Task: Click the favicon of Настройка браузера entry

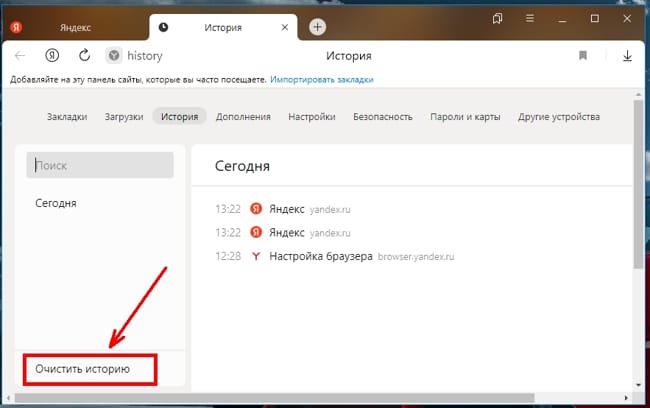Action: pos(256,256)
